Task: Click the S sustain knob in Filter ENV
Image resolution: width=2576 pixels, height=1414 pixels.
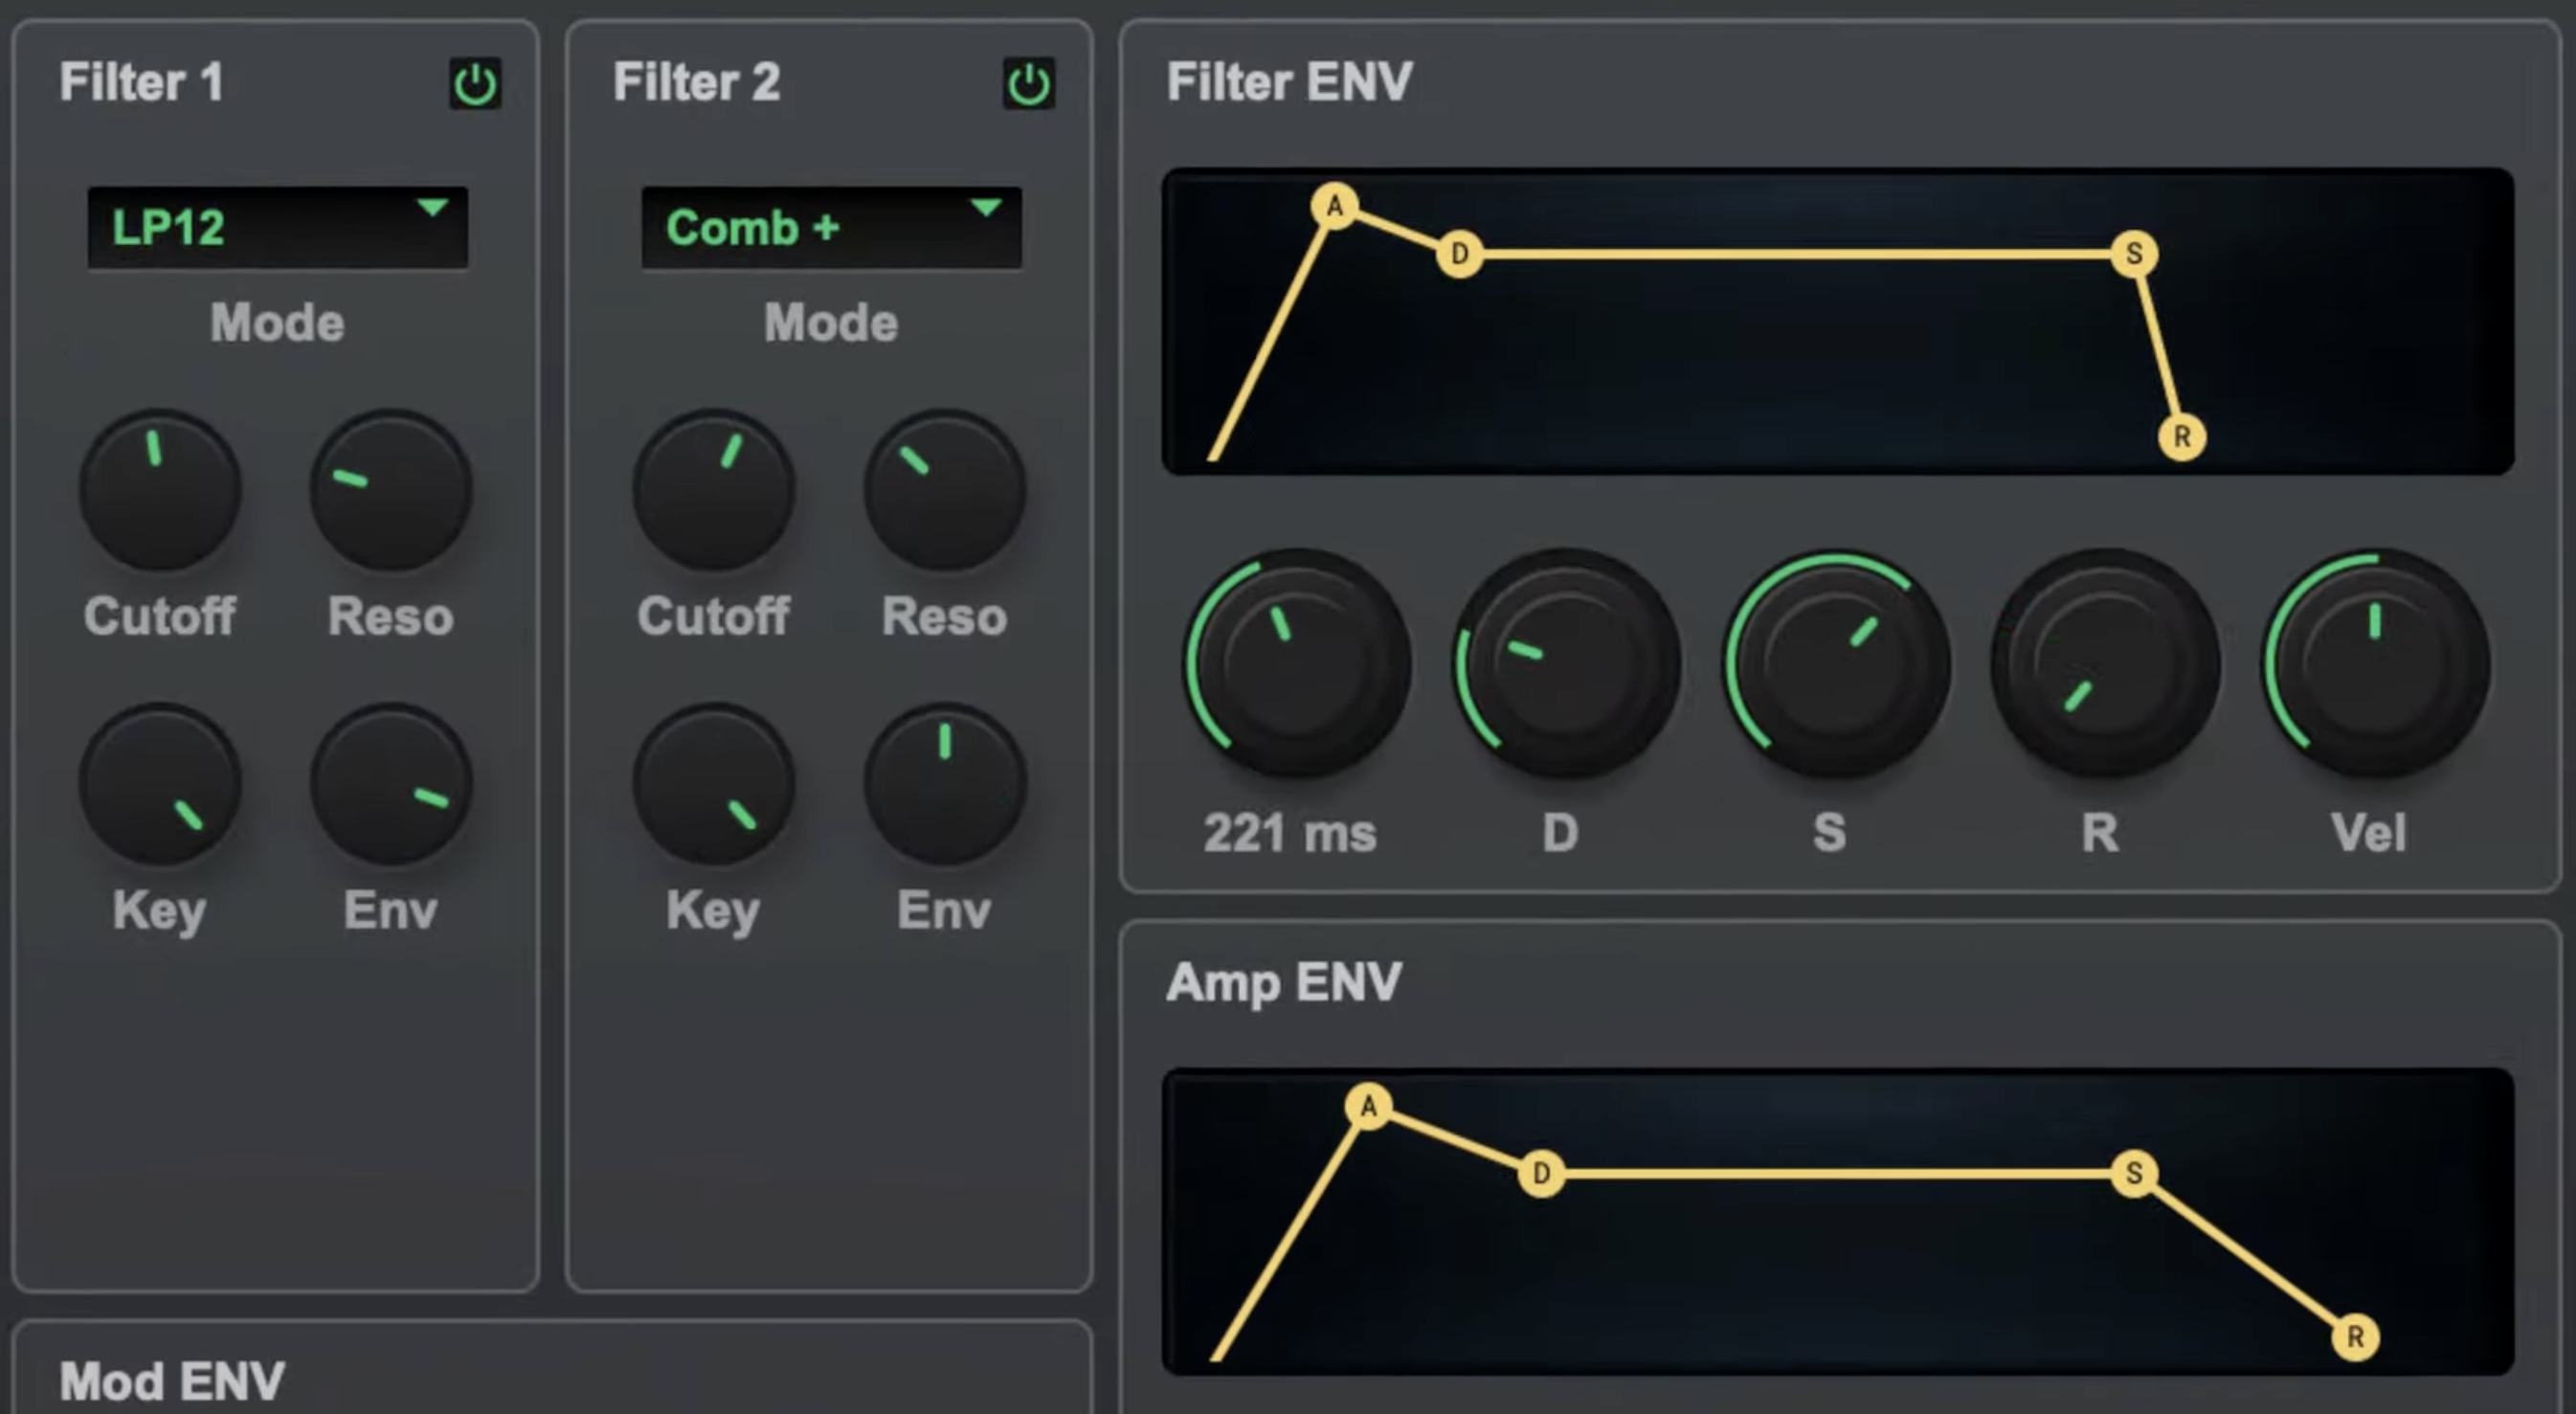Action: pyautogui.click(x=1833, y=660)
